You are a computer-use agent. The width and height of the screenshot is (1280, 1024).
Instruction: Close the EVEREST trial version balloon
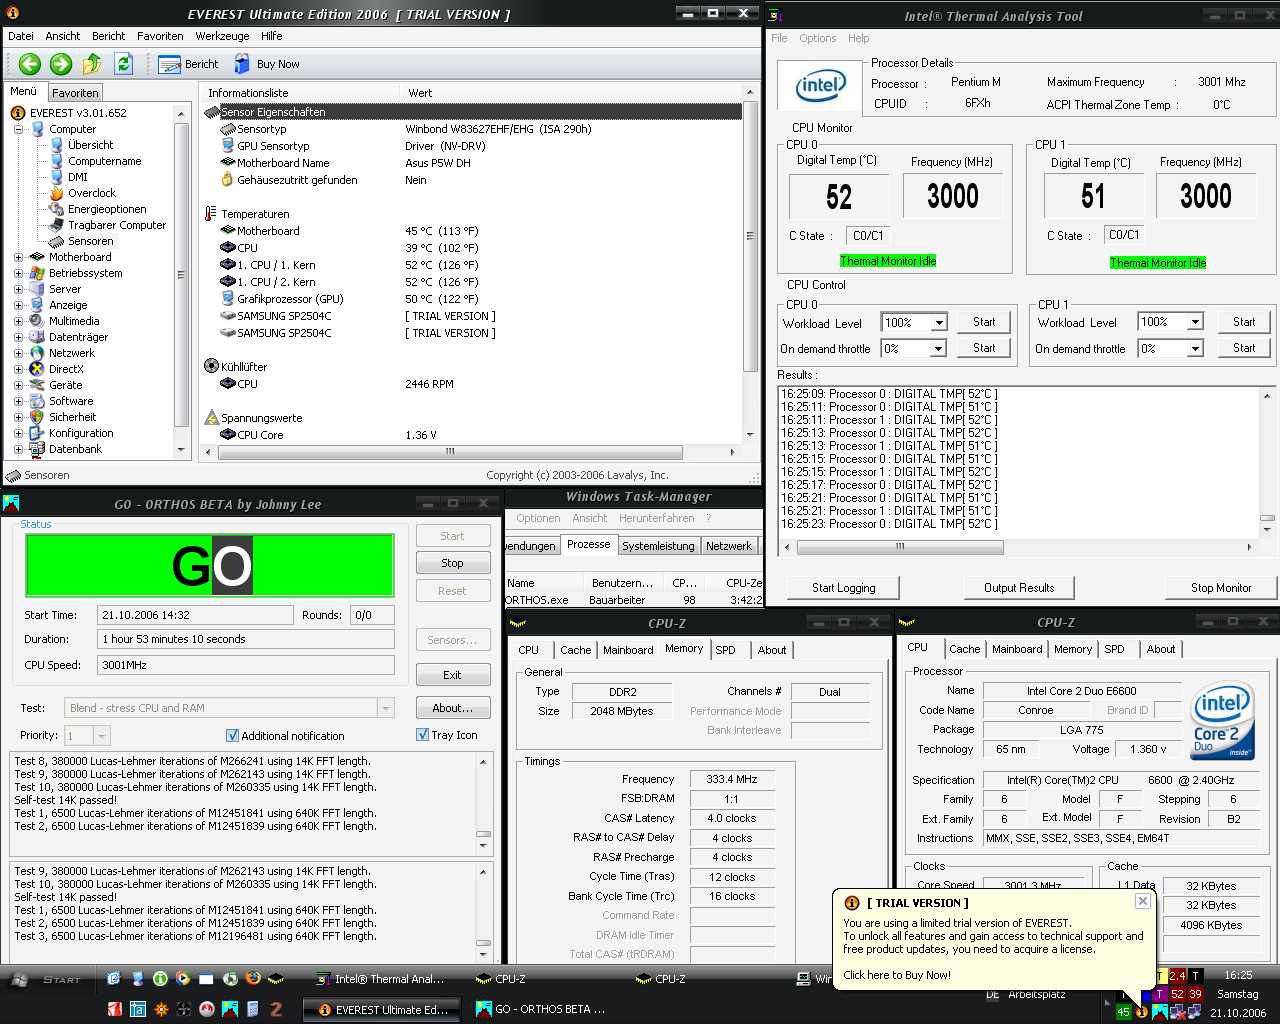(x=1142, y=901)
